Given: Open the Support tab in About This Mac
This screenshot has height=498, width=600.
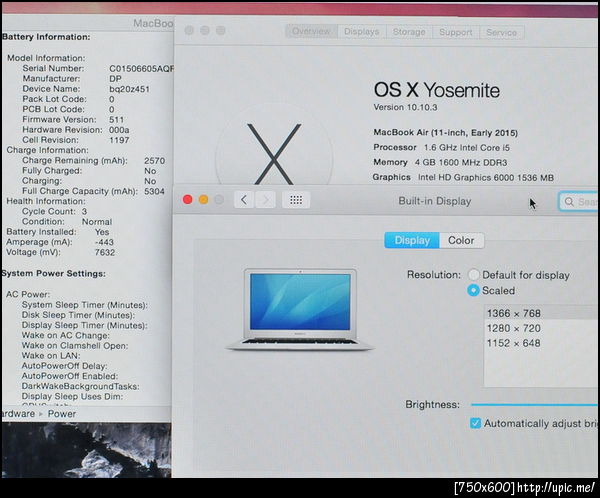Looking at the screenshot, I should tap(455, 33).
